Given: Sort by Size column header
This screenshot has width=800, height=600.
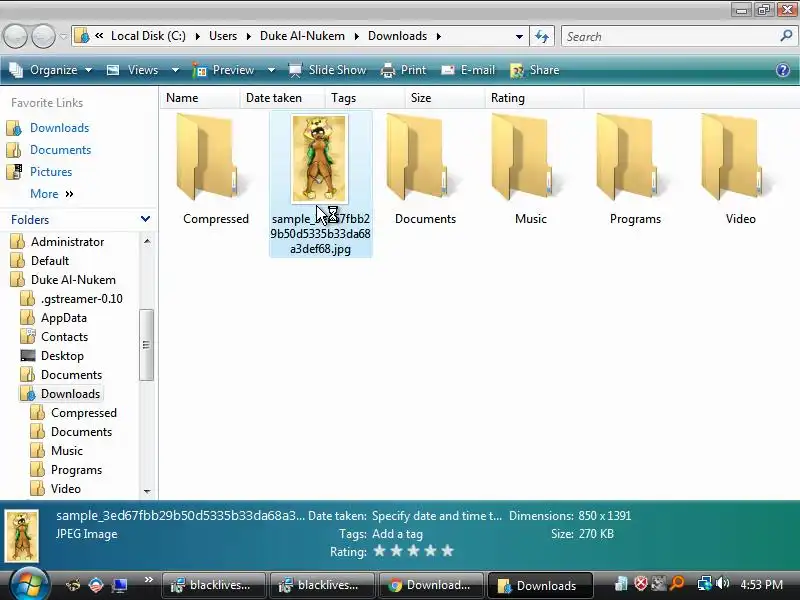Looking at the screenshot, I should coord(445,98).
